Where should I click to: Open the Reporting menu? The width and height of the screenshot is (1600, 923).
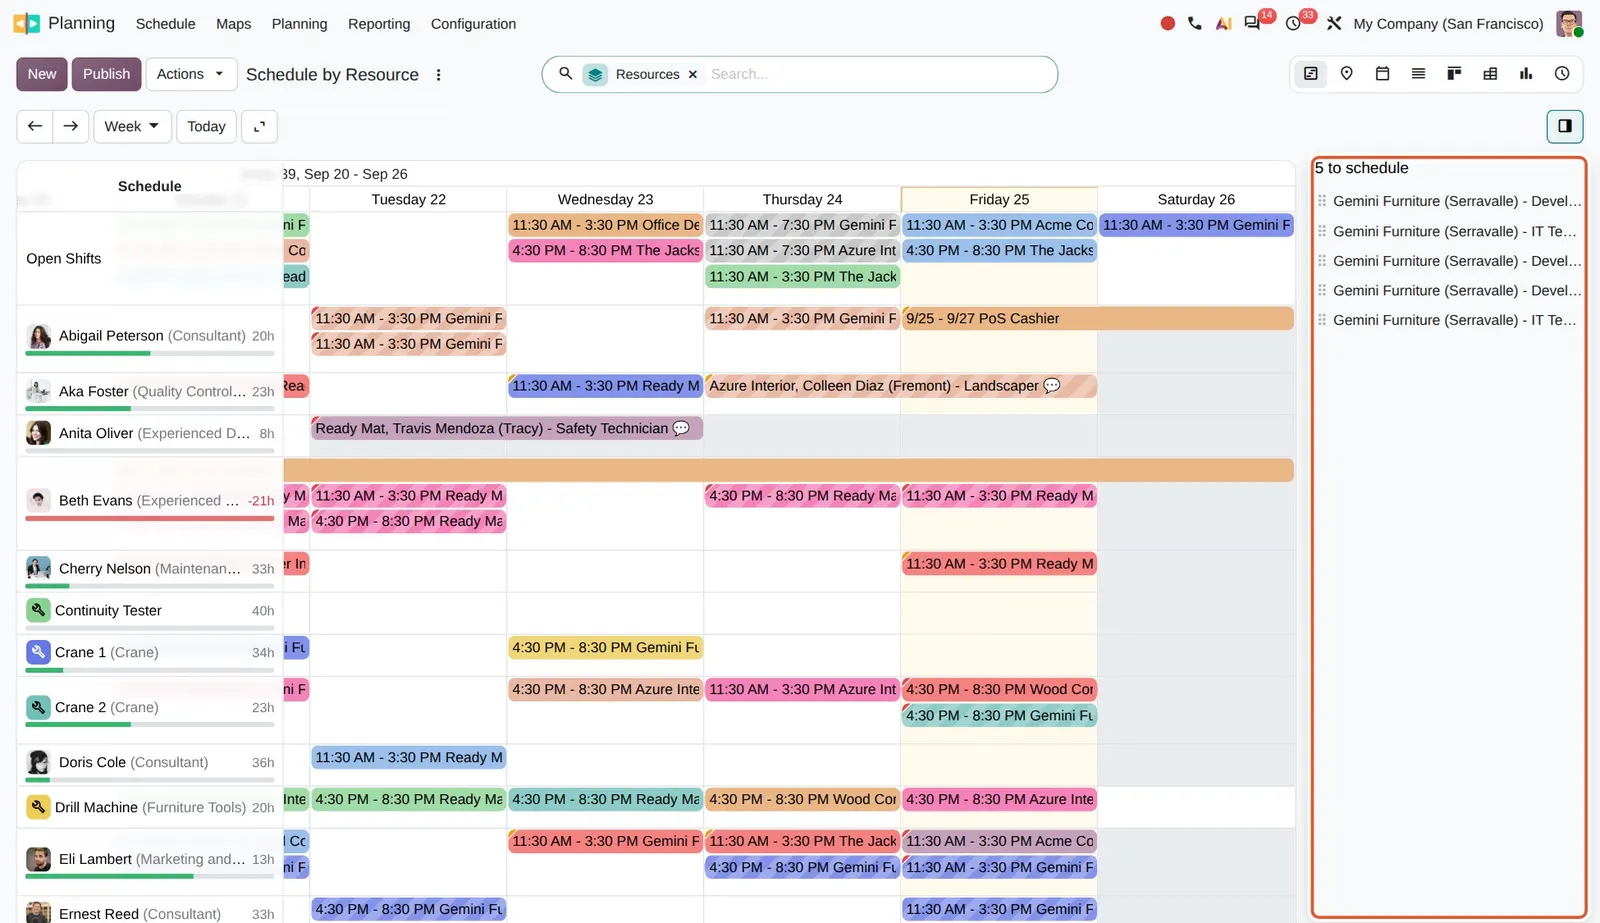point(379,24)
